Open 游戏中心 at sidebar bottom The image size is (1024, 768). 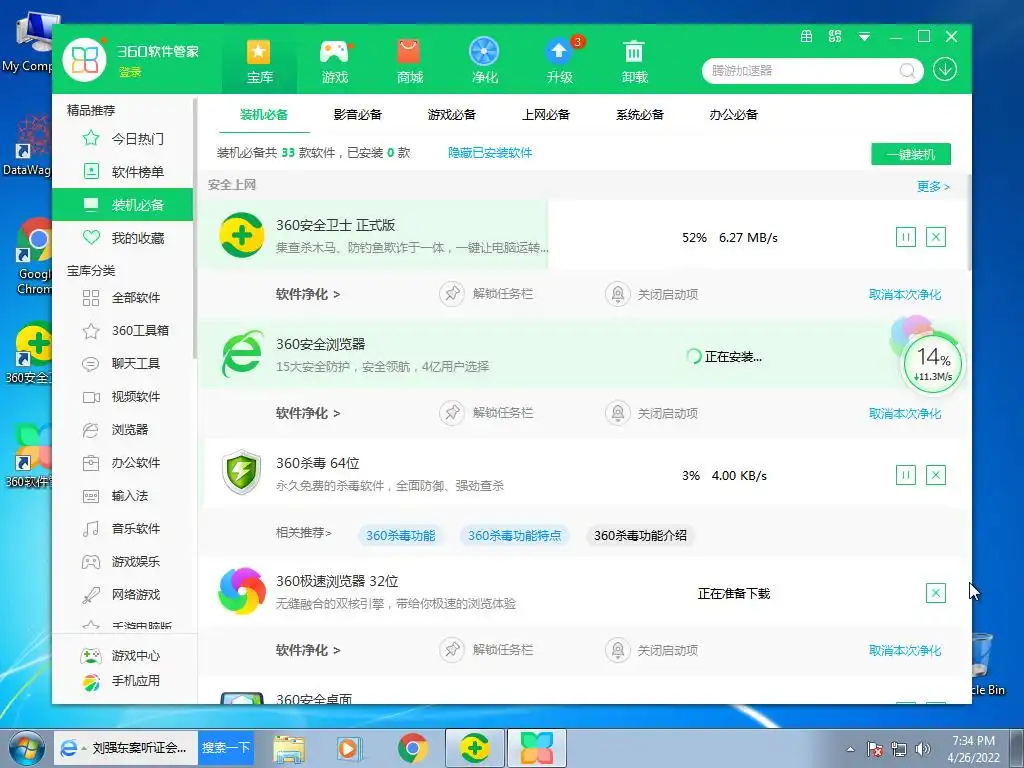point(120,655)
